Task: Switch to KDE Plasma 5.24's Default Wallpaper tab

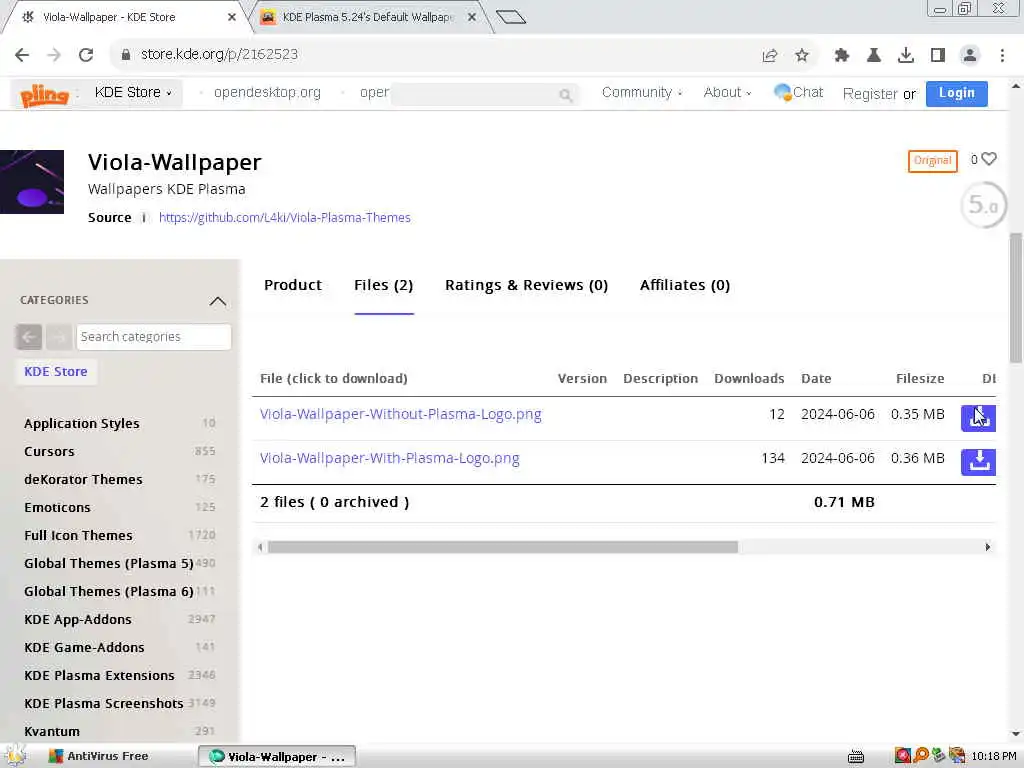Action: (x=366, y=17)
